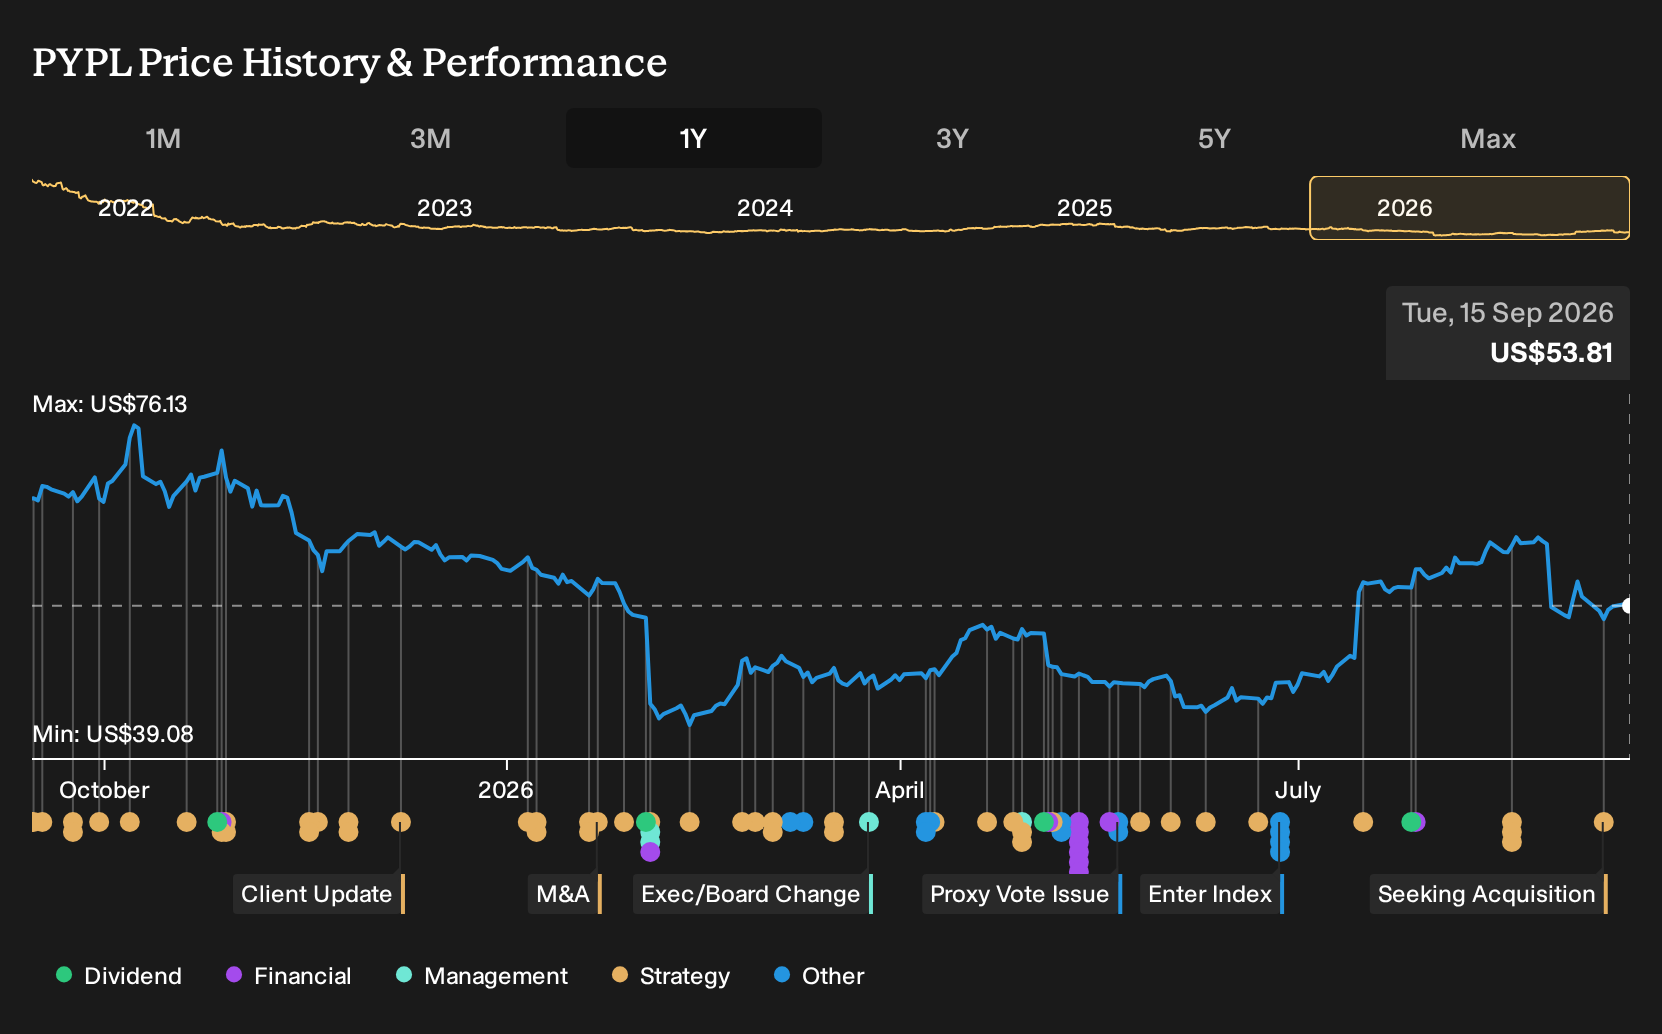Click the April axis label
The width and height of the screenshot is (1662, 1034).
pos(900,790)
